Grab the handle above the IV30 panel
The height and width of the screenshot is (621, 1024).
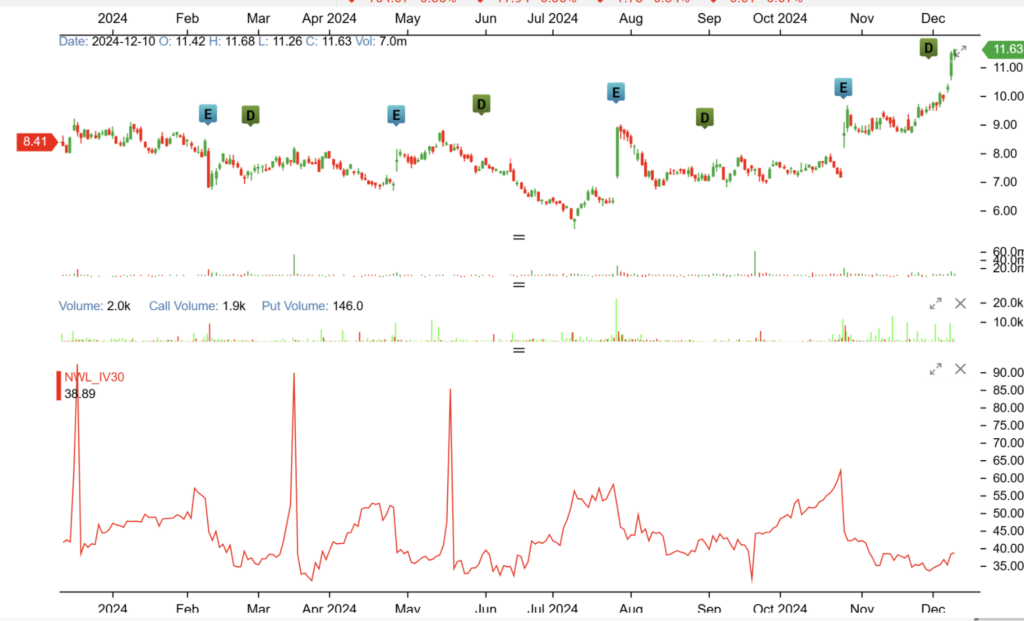[x=519, y=351]
